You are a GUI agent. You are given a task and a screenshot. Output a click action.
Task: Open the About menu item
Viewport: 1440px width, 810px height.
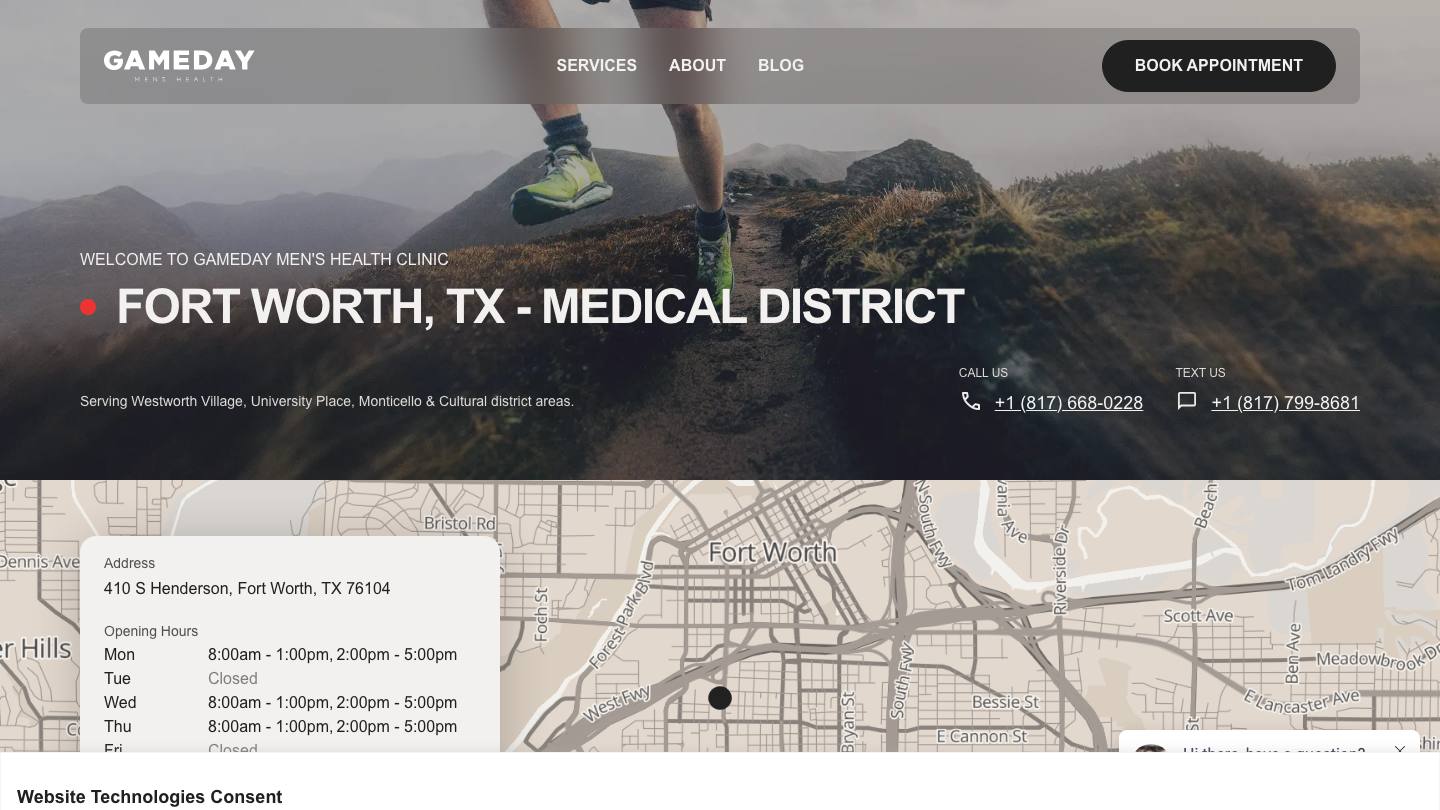(697, 65)
